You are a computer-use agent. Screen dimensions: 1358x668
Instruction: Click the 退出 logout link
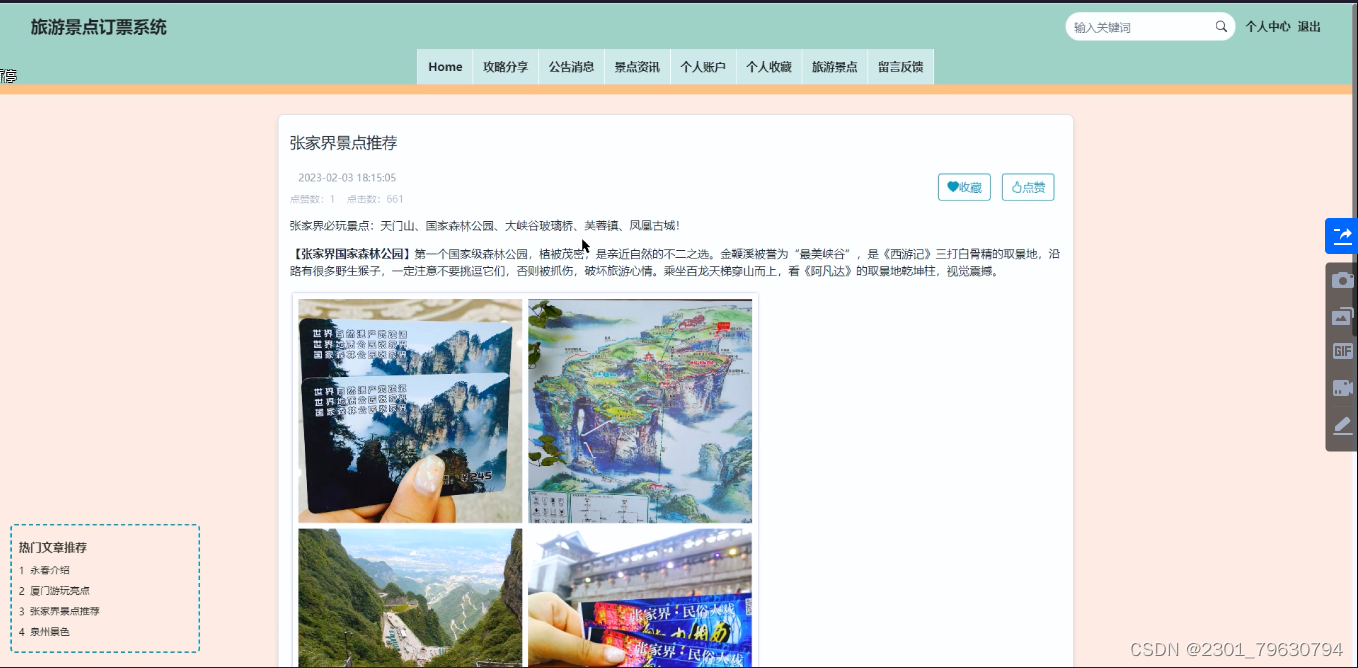point(1309,27)
